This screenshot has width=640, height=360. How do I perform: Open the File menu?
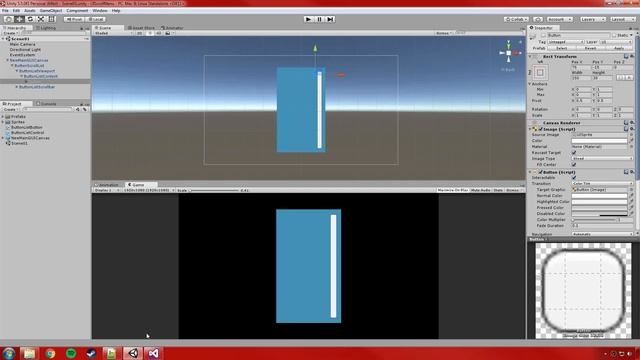point(5,11)
